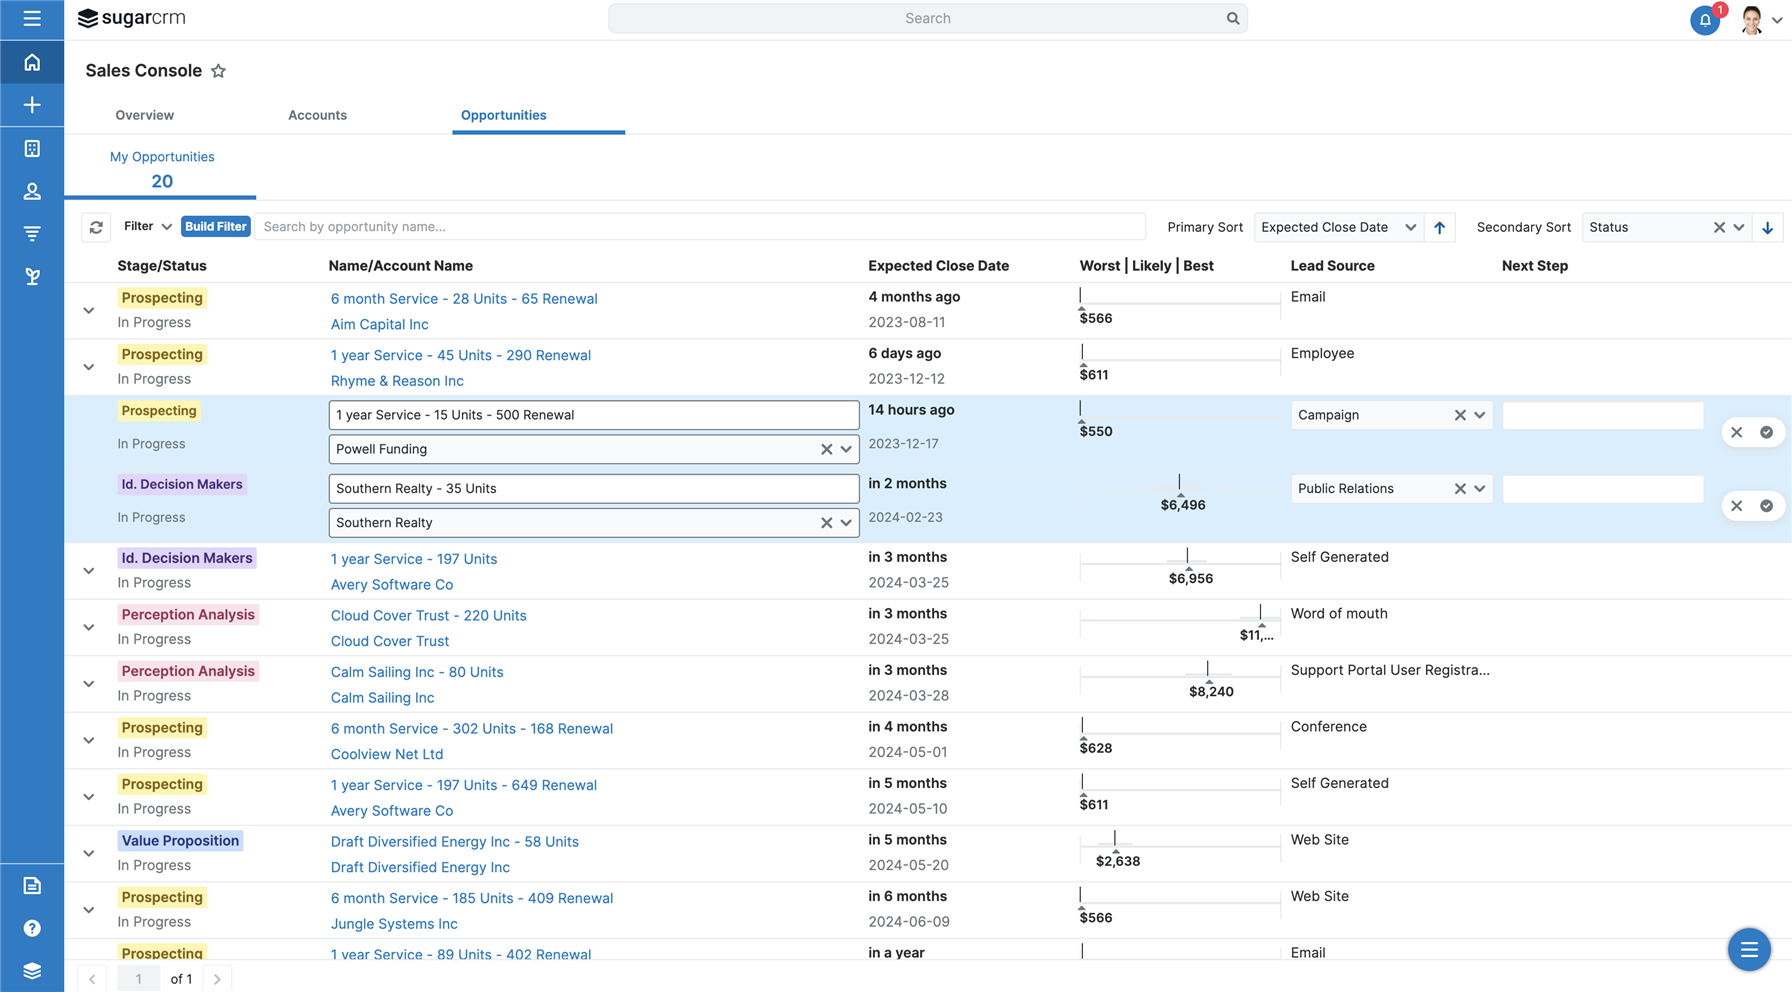Expand the Aim Capital Inc opportunity row
The height and width of the screenshot is (992, 1792).
[88, 310]
